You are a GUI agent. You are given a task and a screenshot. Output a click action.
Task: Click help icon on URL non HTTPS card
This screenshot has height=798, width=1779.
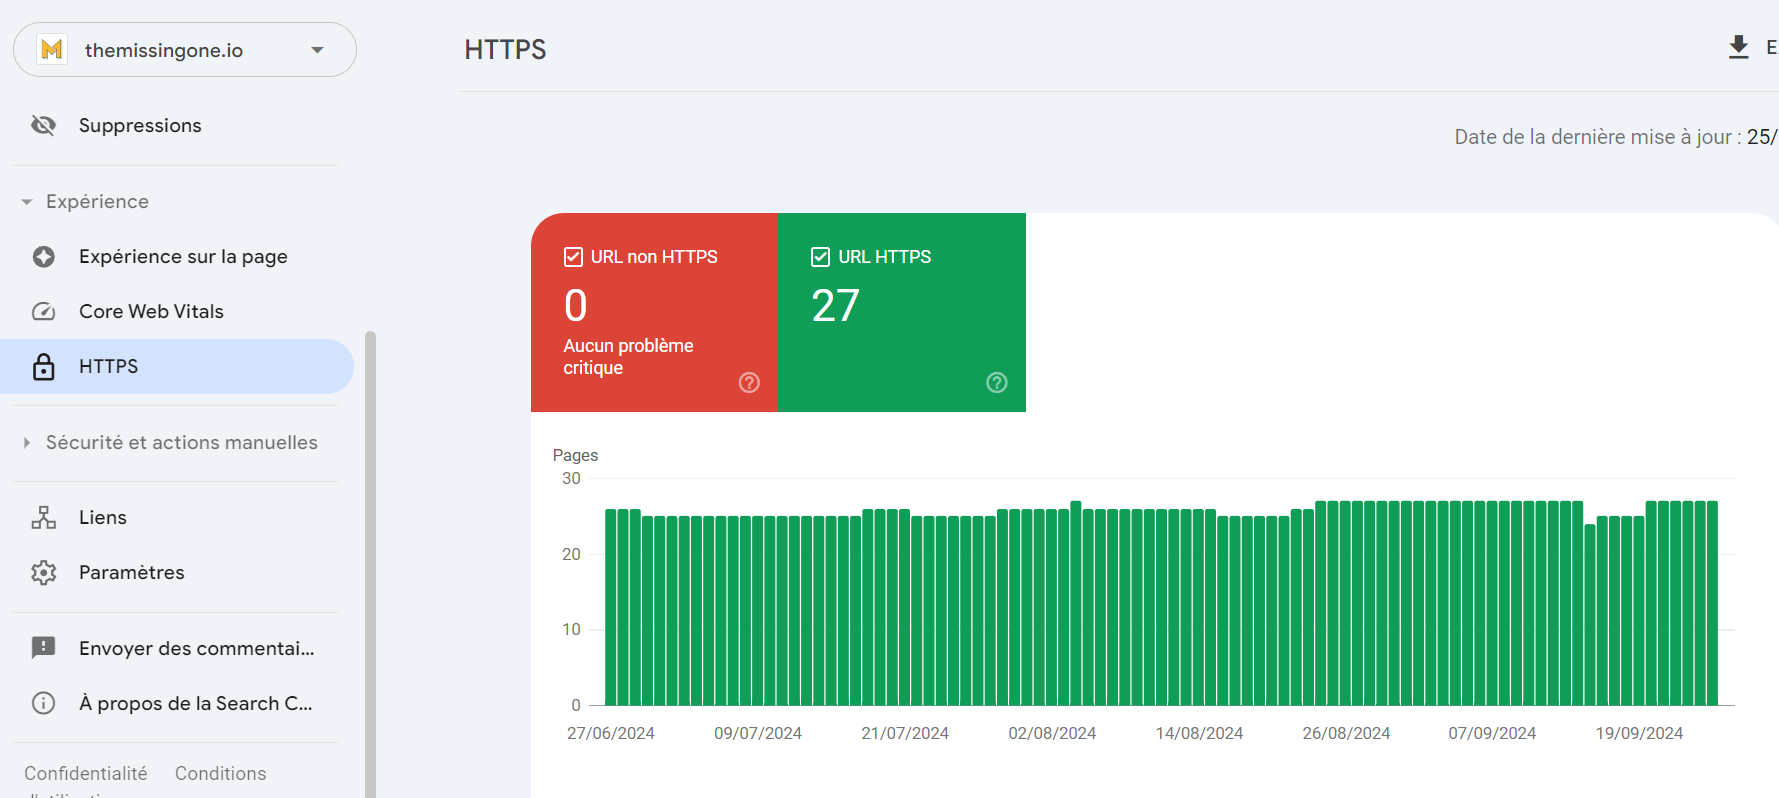click(749, 383)
